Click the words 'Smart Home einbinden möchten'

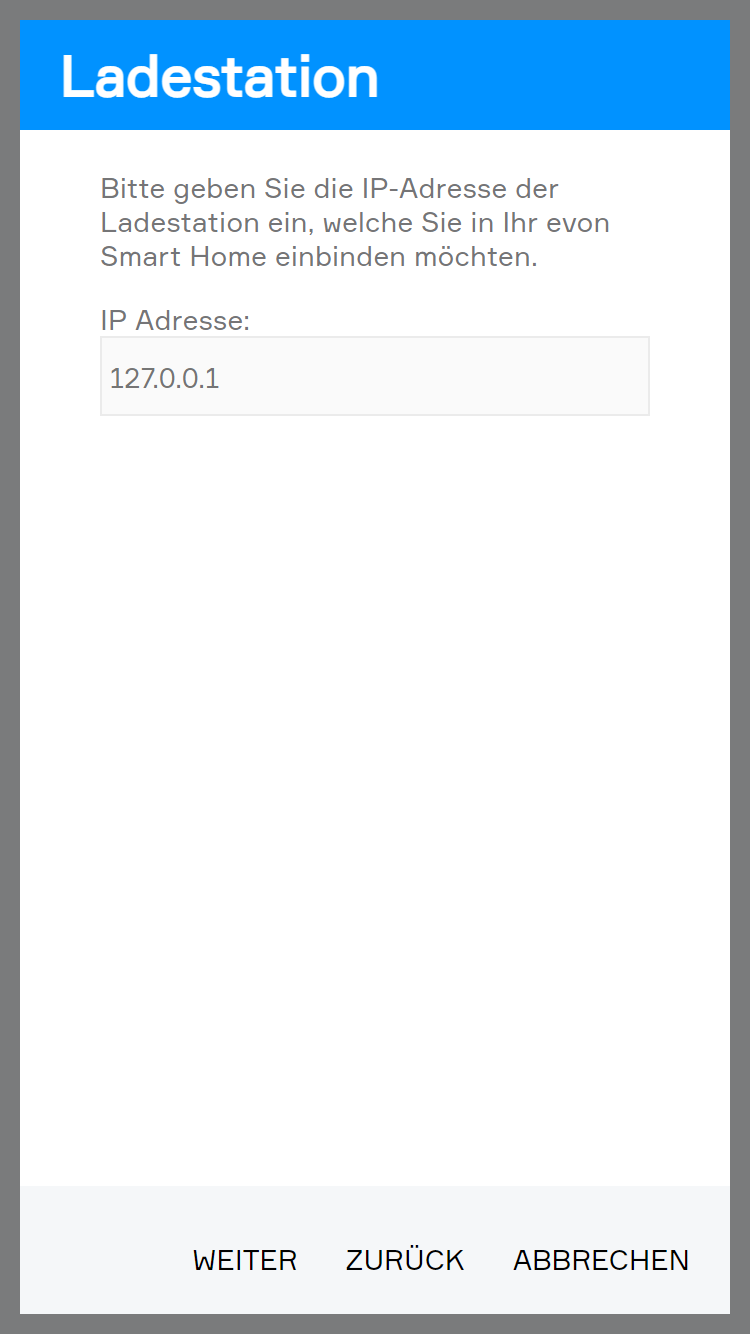[319, 256]
